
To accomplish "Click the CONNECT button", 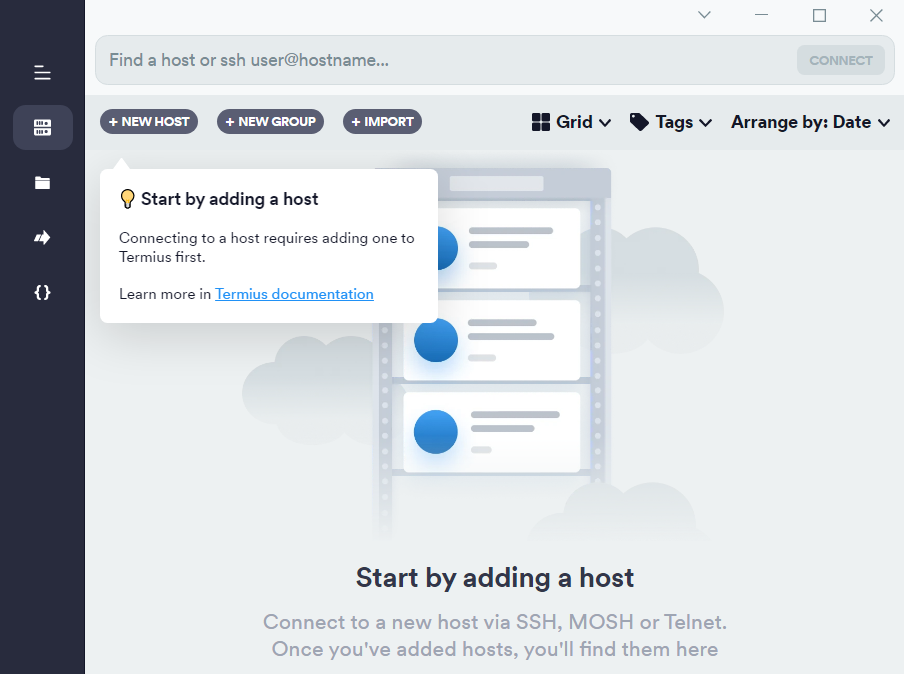I will [841, 60].
